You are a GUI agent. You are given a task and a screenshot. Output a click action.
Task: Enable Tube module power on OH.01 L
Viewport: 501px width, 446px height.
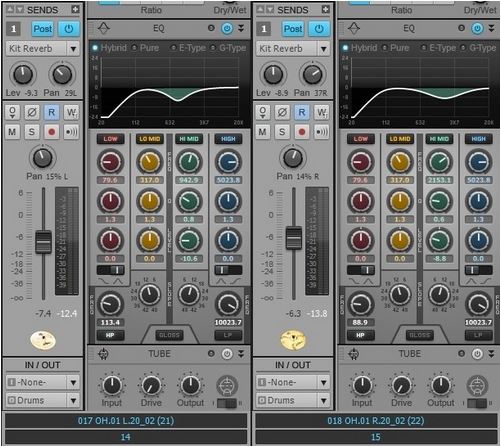point(227,354)
